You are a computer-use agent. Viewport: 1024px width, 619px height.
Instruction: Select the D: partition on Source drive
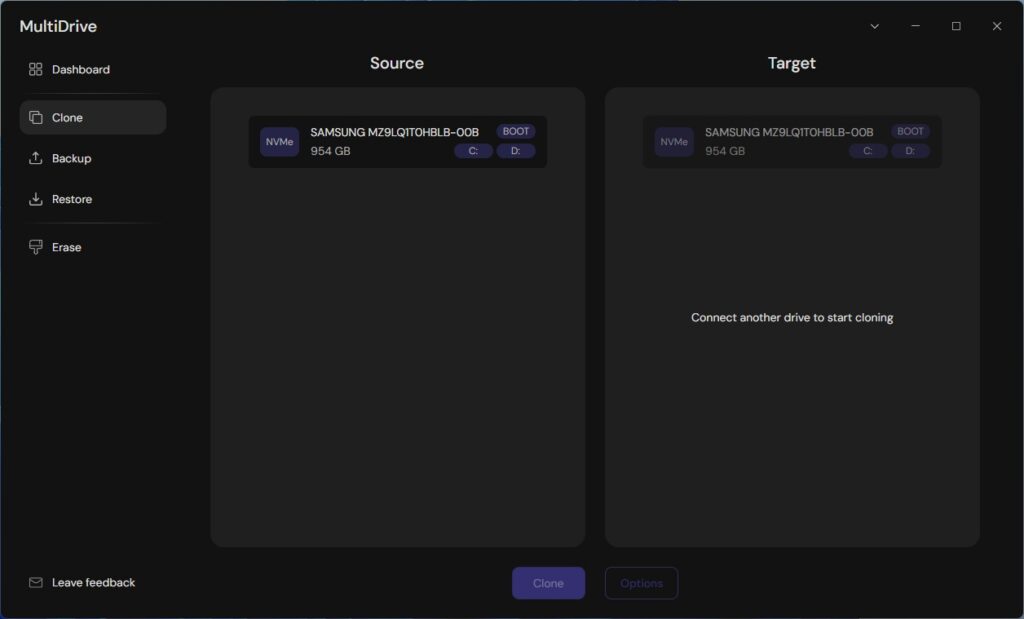(x=516, y=152)
